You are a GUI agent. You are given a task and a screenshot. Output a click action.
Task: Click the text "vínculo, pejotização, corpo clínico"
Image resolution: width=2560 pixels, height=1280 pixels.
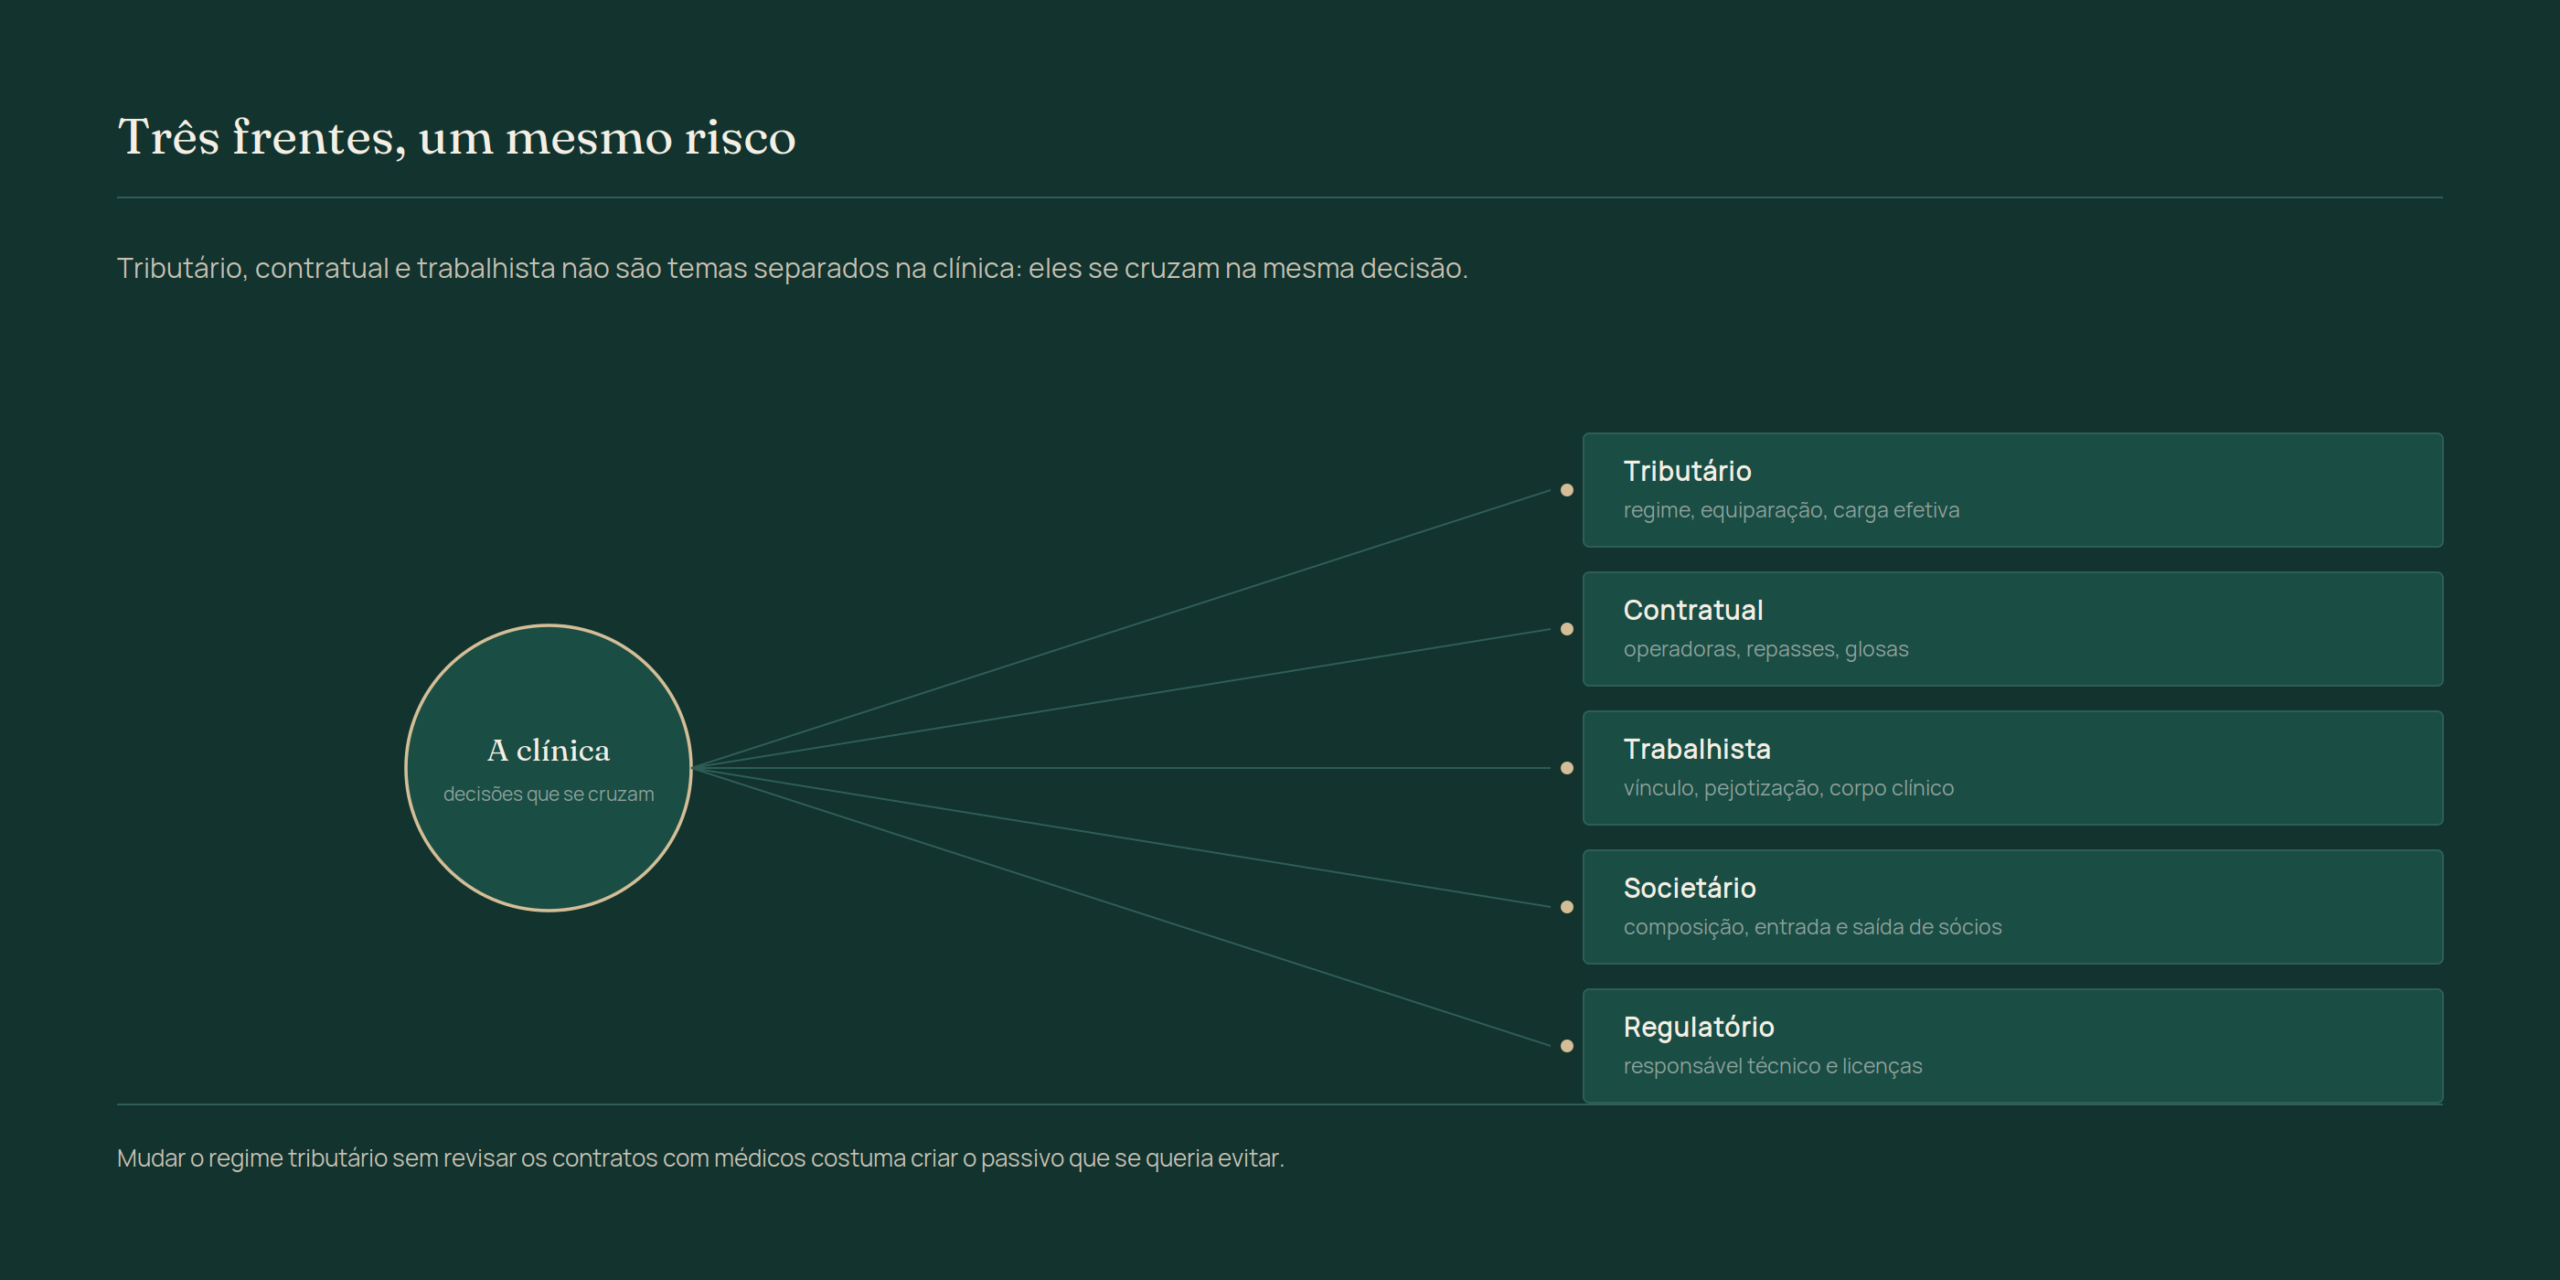click(x=1788, y=788)
